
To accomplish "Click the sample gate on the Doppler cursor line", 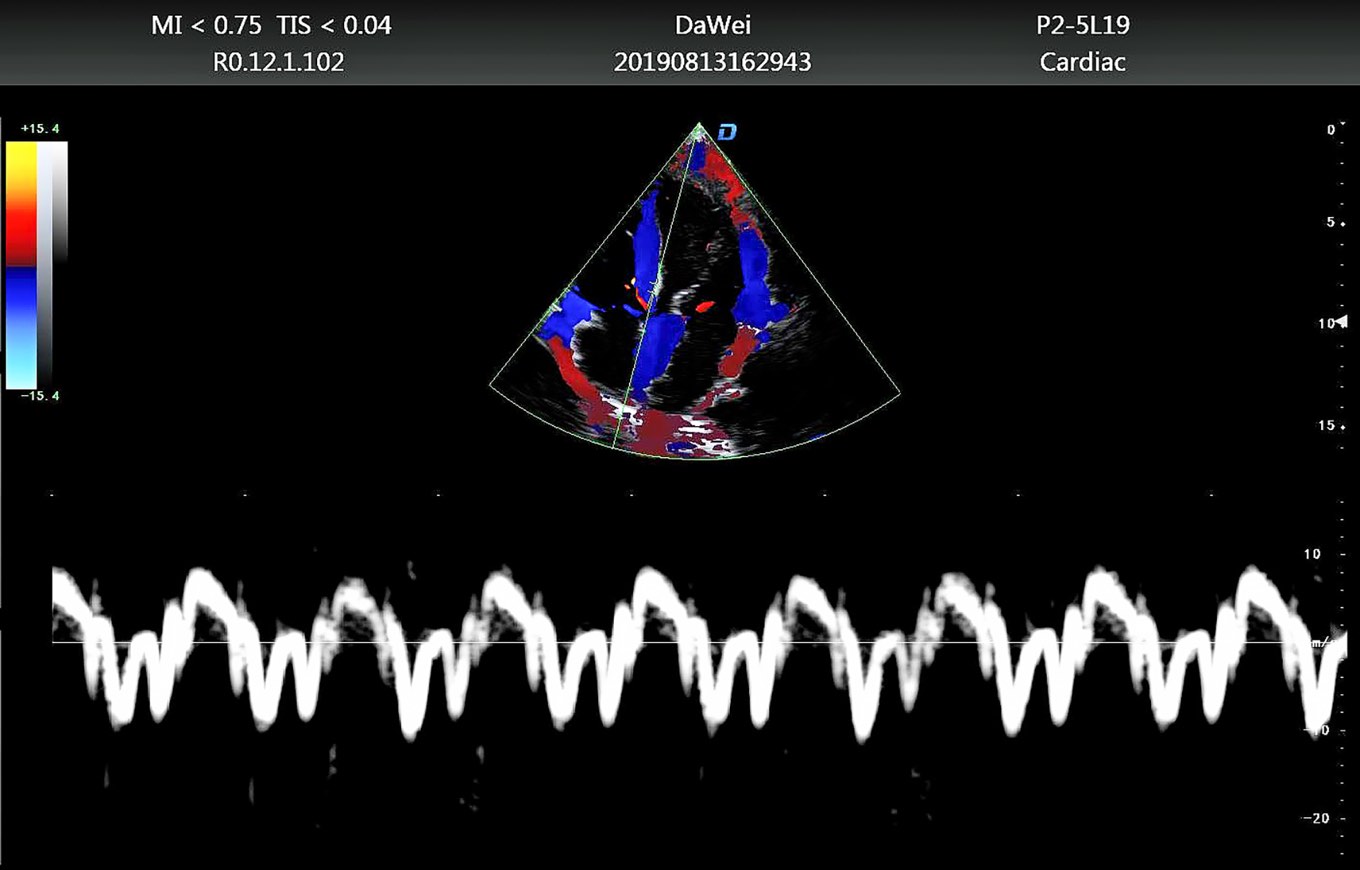I will (x=651, y=289).
